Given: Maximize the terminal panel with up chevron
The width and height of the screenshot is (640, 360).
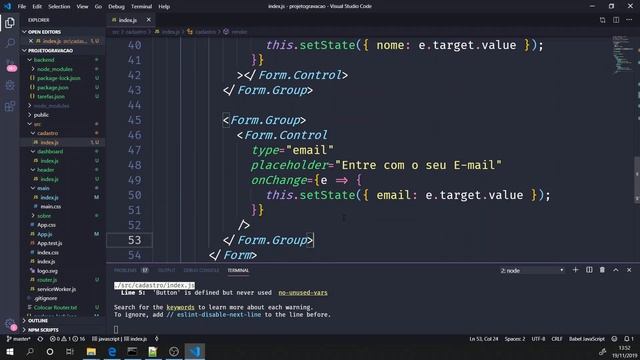Looking at the screenshot, I should 616,270.
